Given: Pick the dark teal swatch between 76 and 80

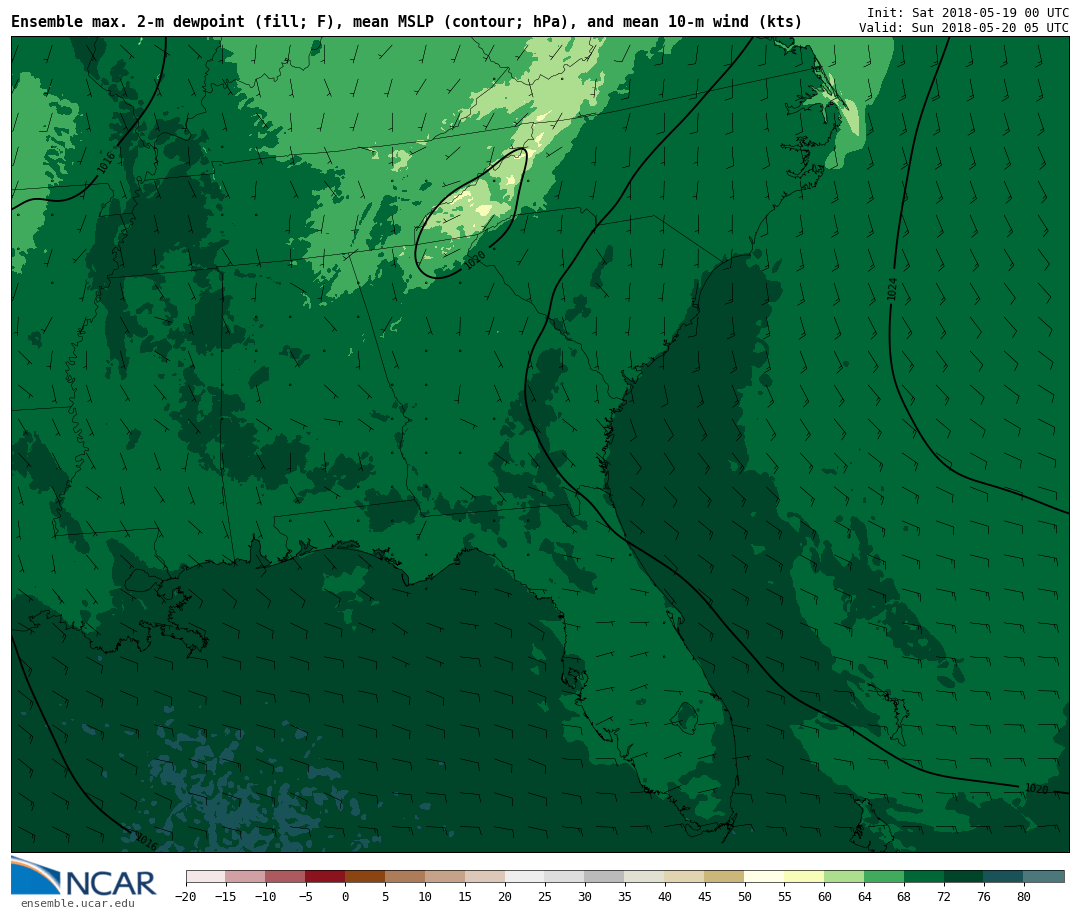Looking at the screenshot, I should coord(1004,876).
